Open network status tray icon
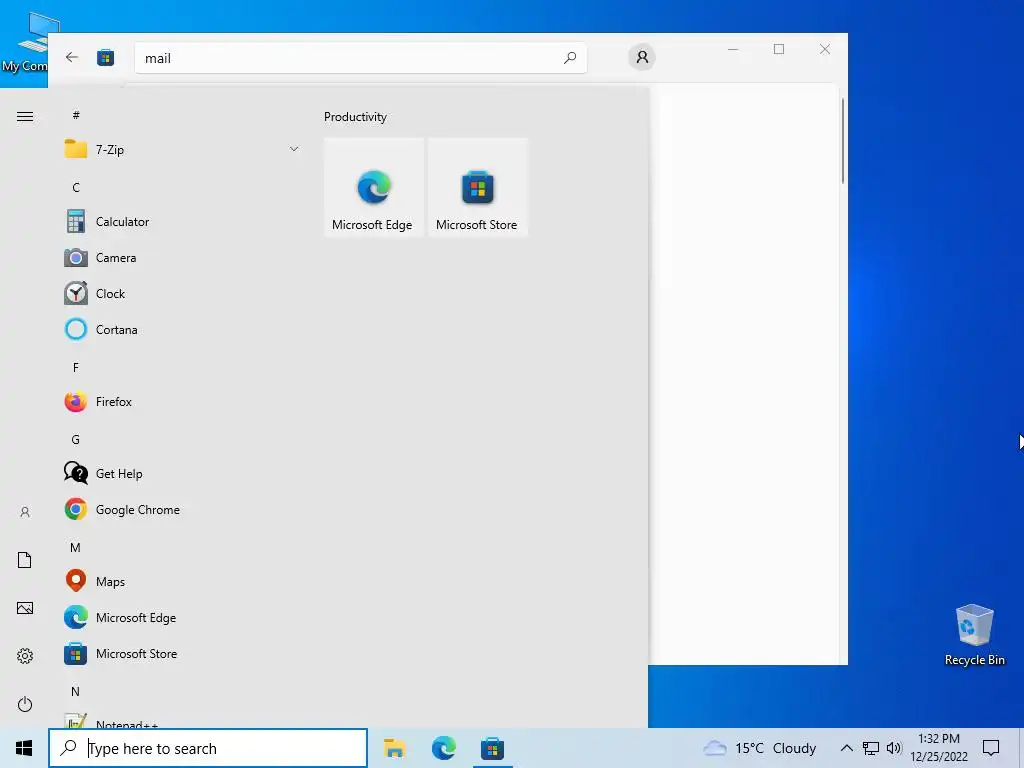 coord(871,748)
